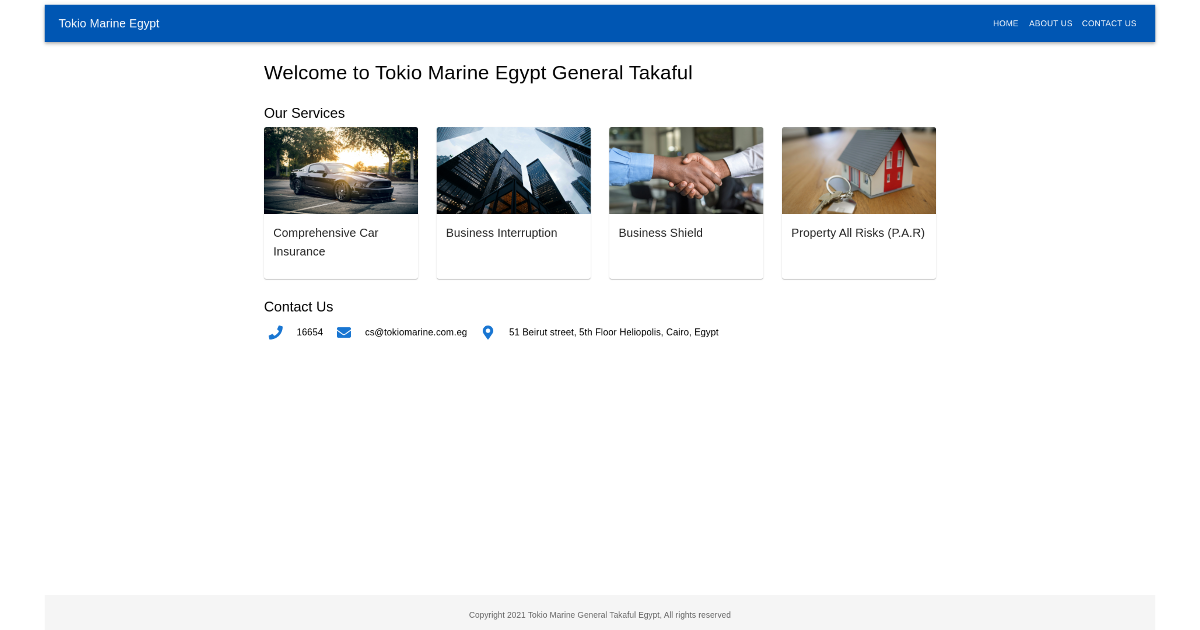Click the phone icon in Contact Us

click(x=276, y=332)
